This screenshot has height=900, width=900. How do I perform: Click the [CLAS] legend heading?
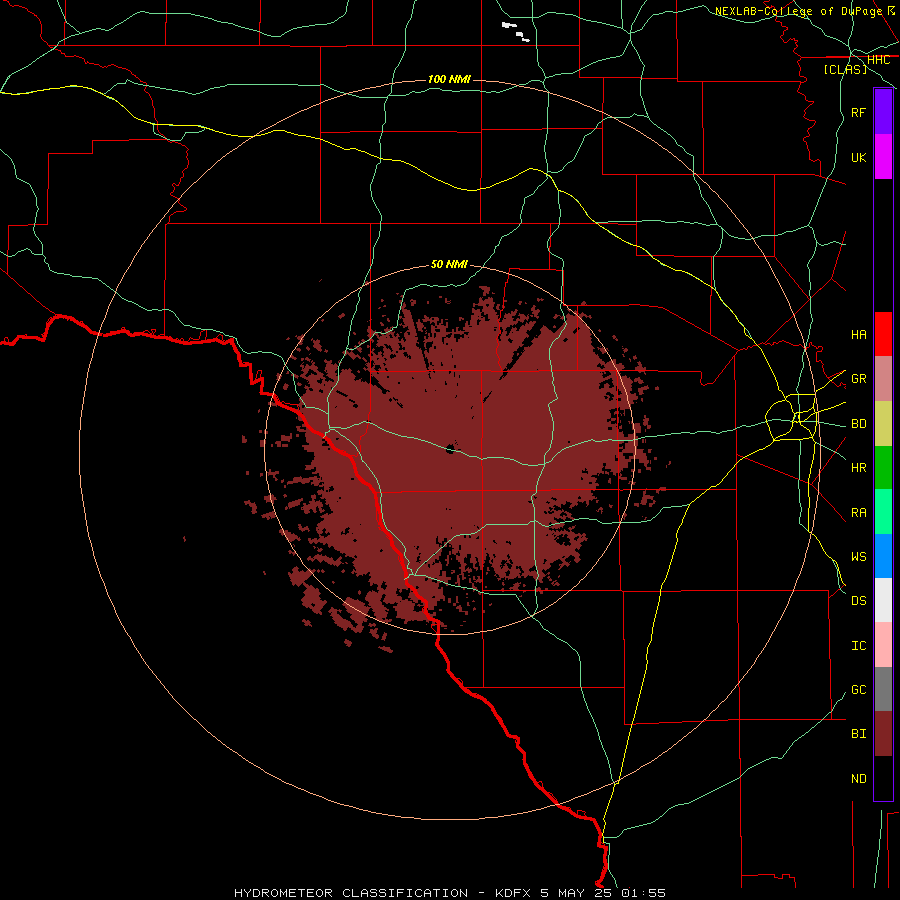[x=845, y=70]
